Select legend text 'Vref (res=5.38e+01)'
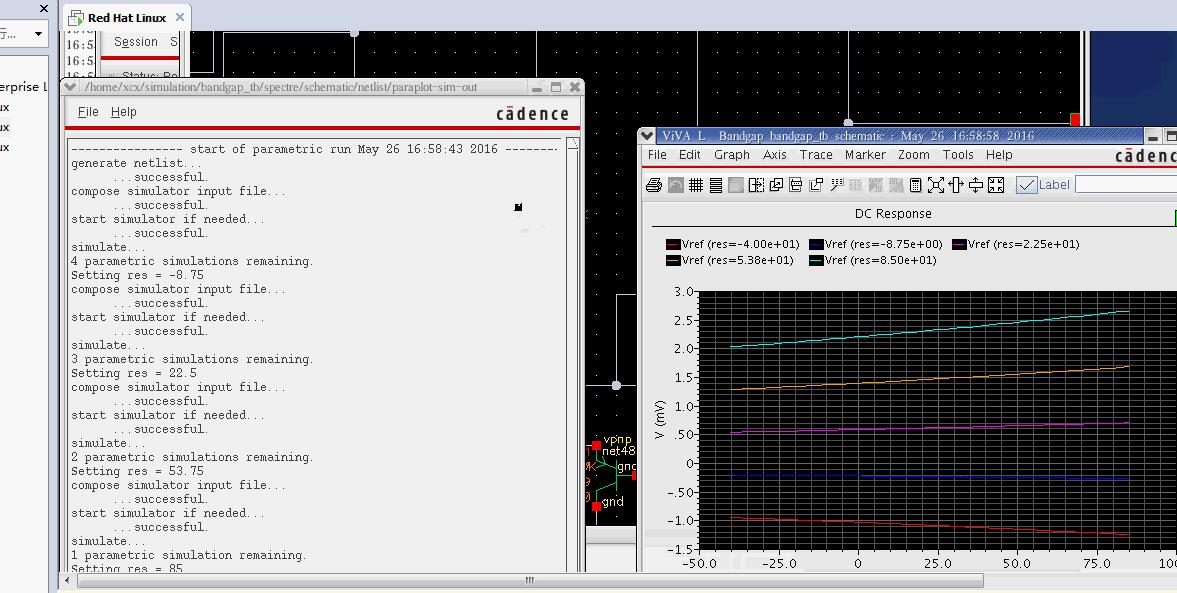Viewport: 1177px width, 593px height. tap(738, 260)
